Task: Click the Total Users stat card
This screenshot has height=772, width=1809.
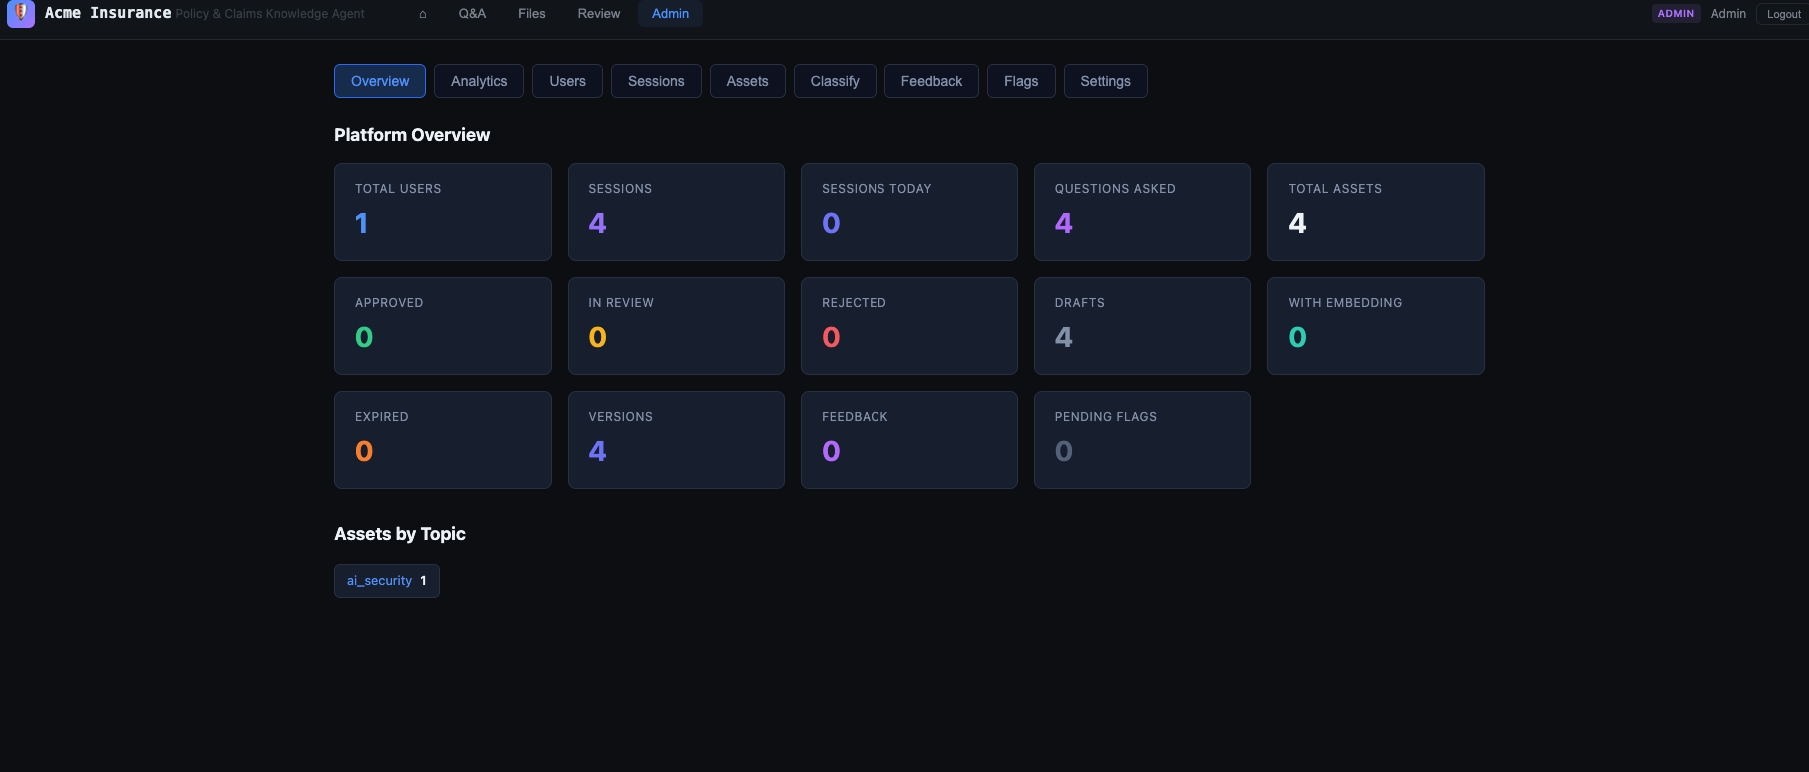Action: (x=443, y=212)
